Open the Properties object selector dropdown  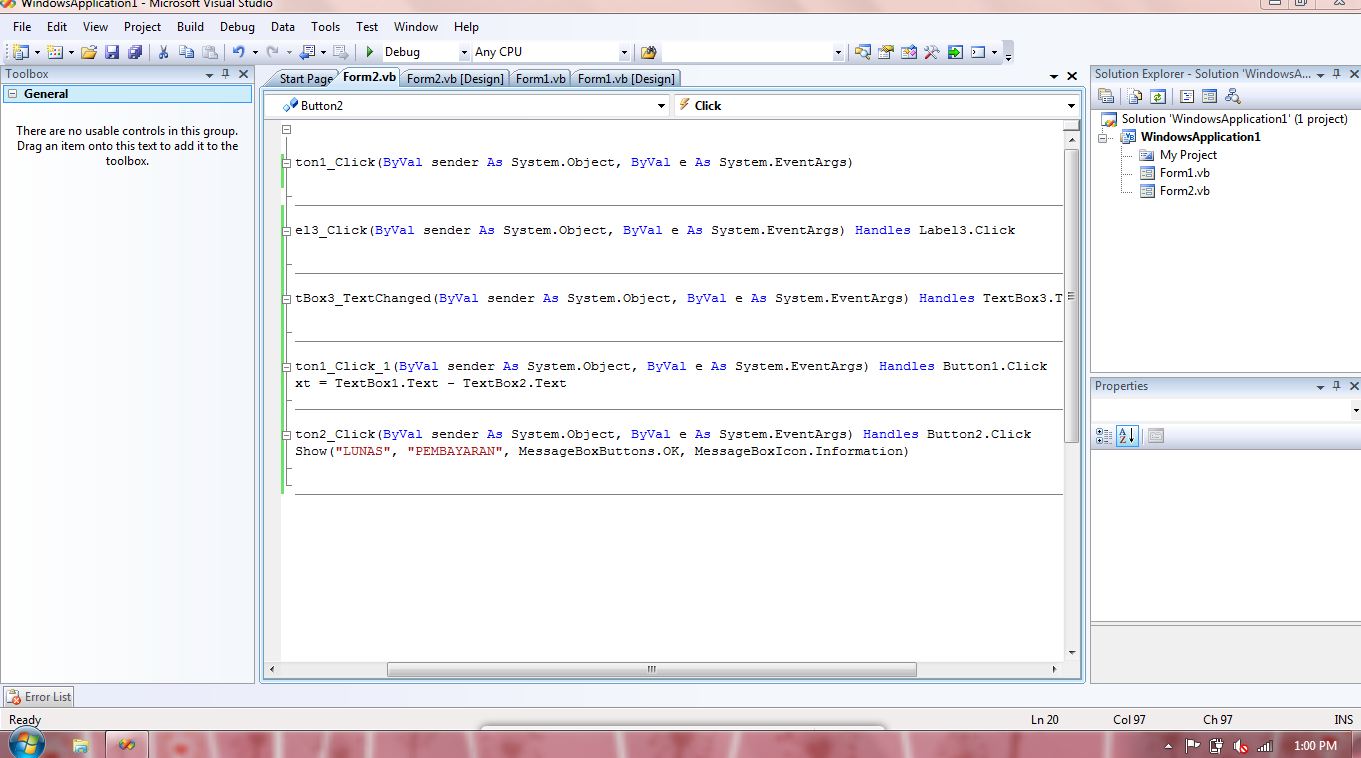click(x=1355, y=410)
